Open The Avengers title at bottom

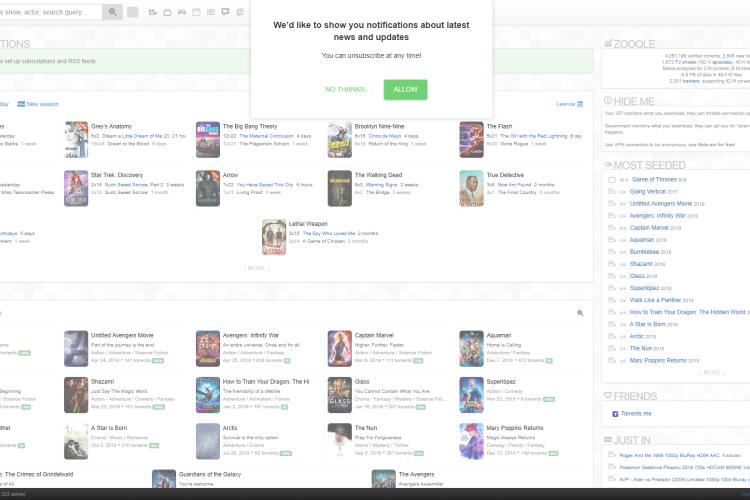(x=417, y=474)
